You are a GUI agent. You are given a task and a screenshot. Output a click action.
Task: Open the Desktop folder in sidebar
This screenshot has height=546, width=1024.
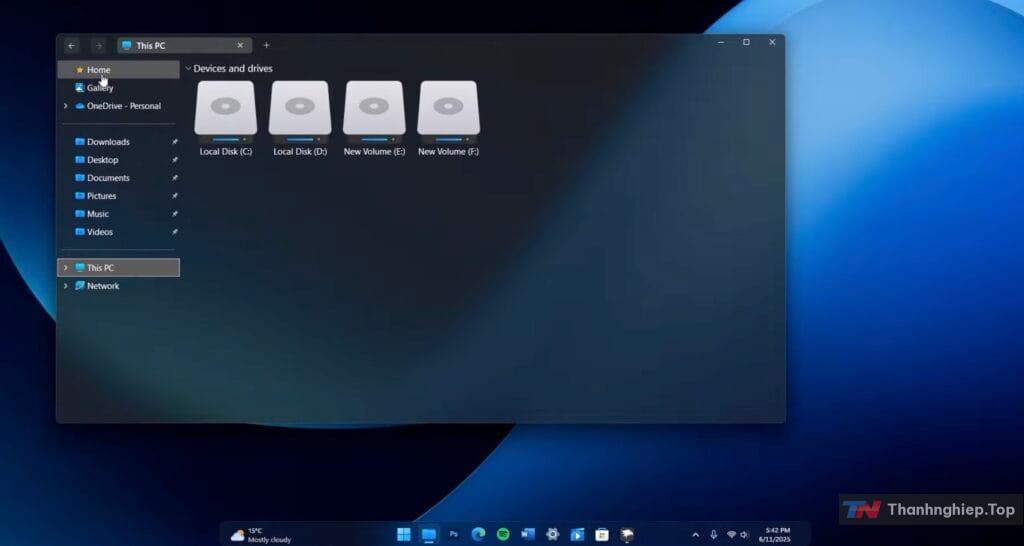(118, 160)
